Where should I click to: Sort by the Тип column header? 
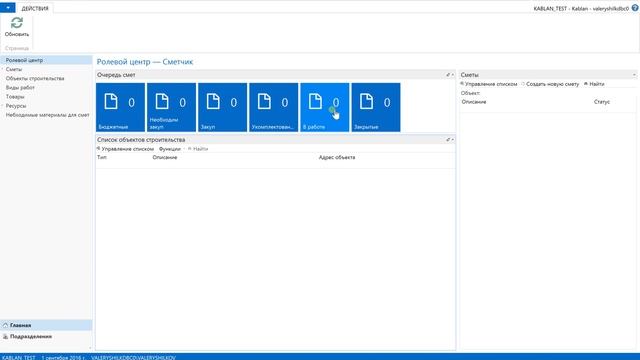coord(102,158)
